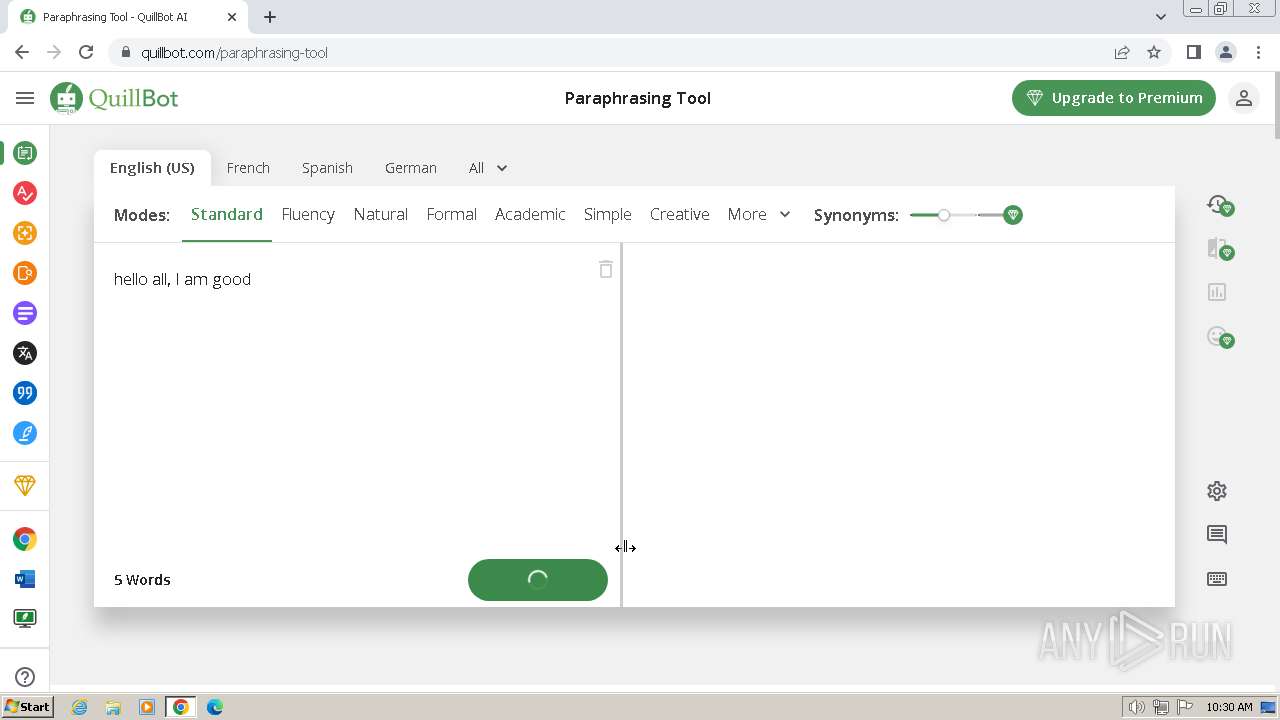The height and width of the screenshot is (720, 1280).
Task: Expand the More modes dropdown
Action: click(x=759, y=214)
